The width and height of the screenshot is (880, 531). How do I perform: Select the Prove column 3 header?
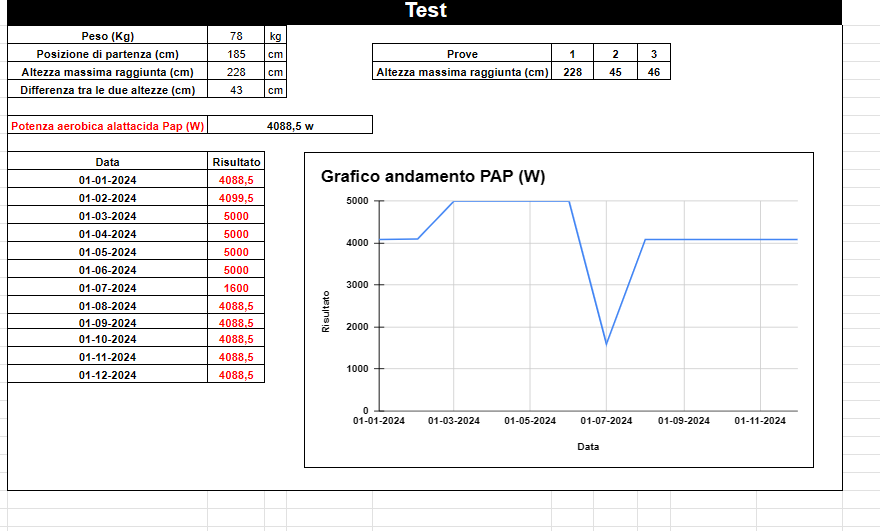pyautogui.click(x=654, y=53)
